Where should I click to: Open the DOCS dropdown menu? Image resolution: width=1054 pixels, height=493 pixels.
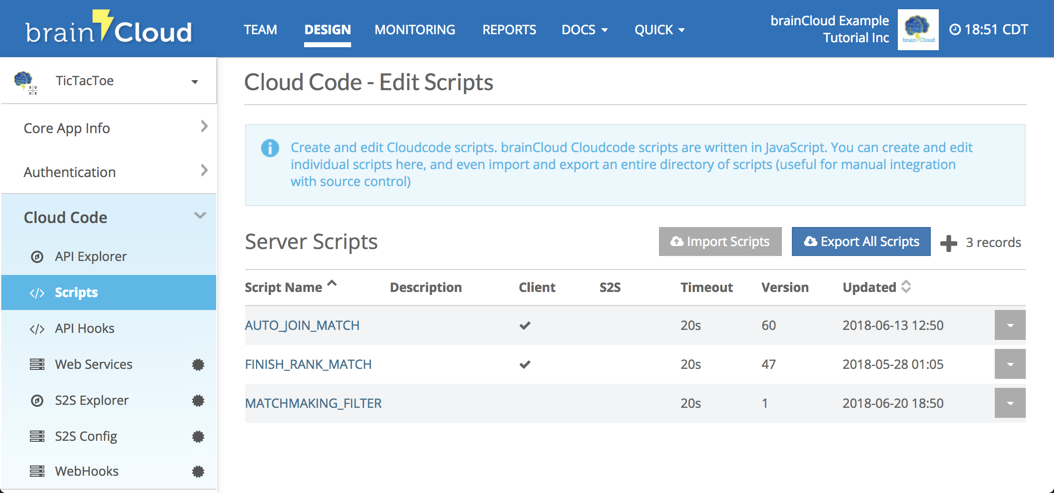[x=584, y=30]
